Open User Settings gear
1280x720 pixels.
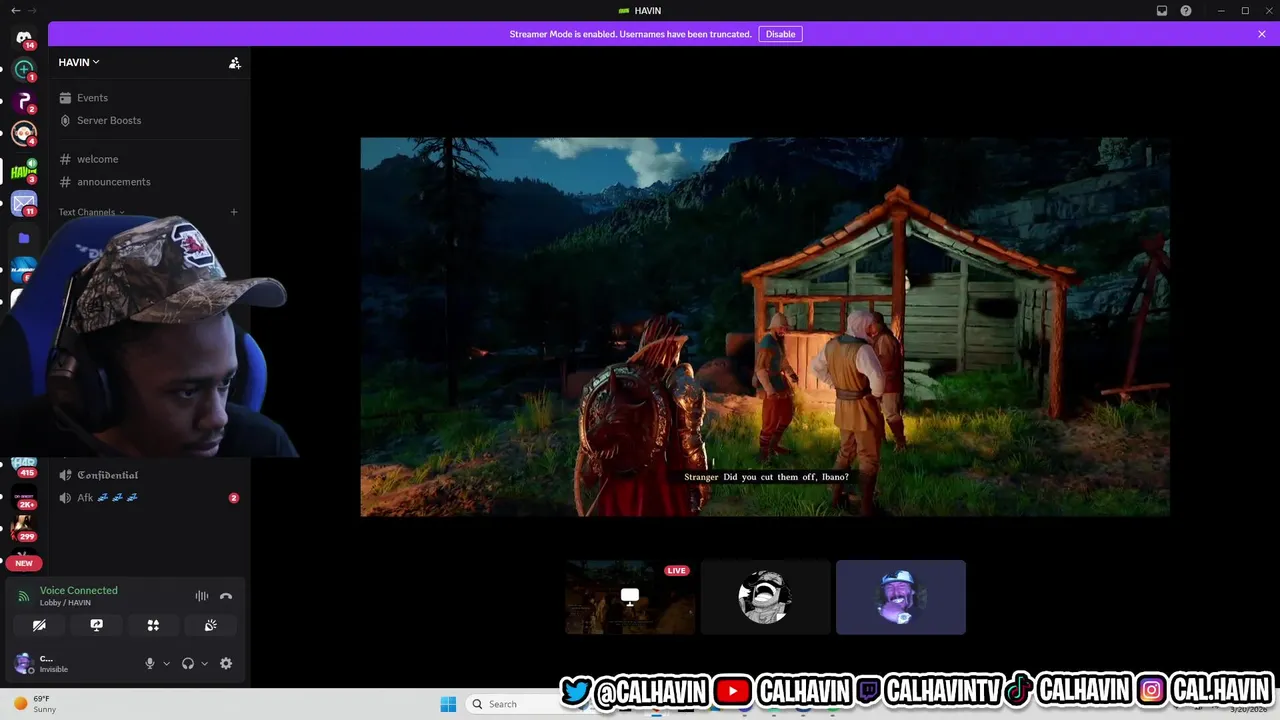coord(226,663)
